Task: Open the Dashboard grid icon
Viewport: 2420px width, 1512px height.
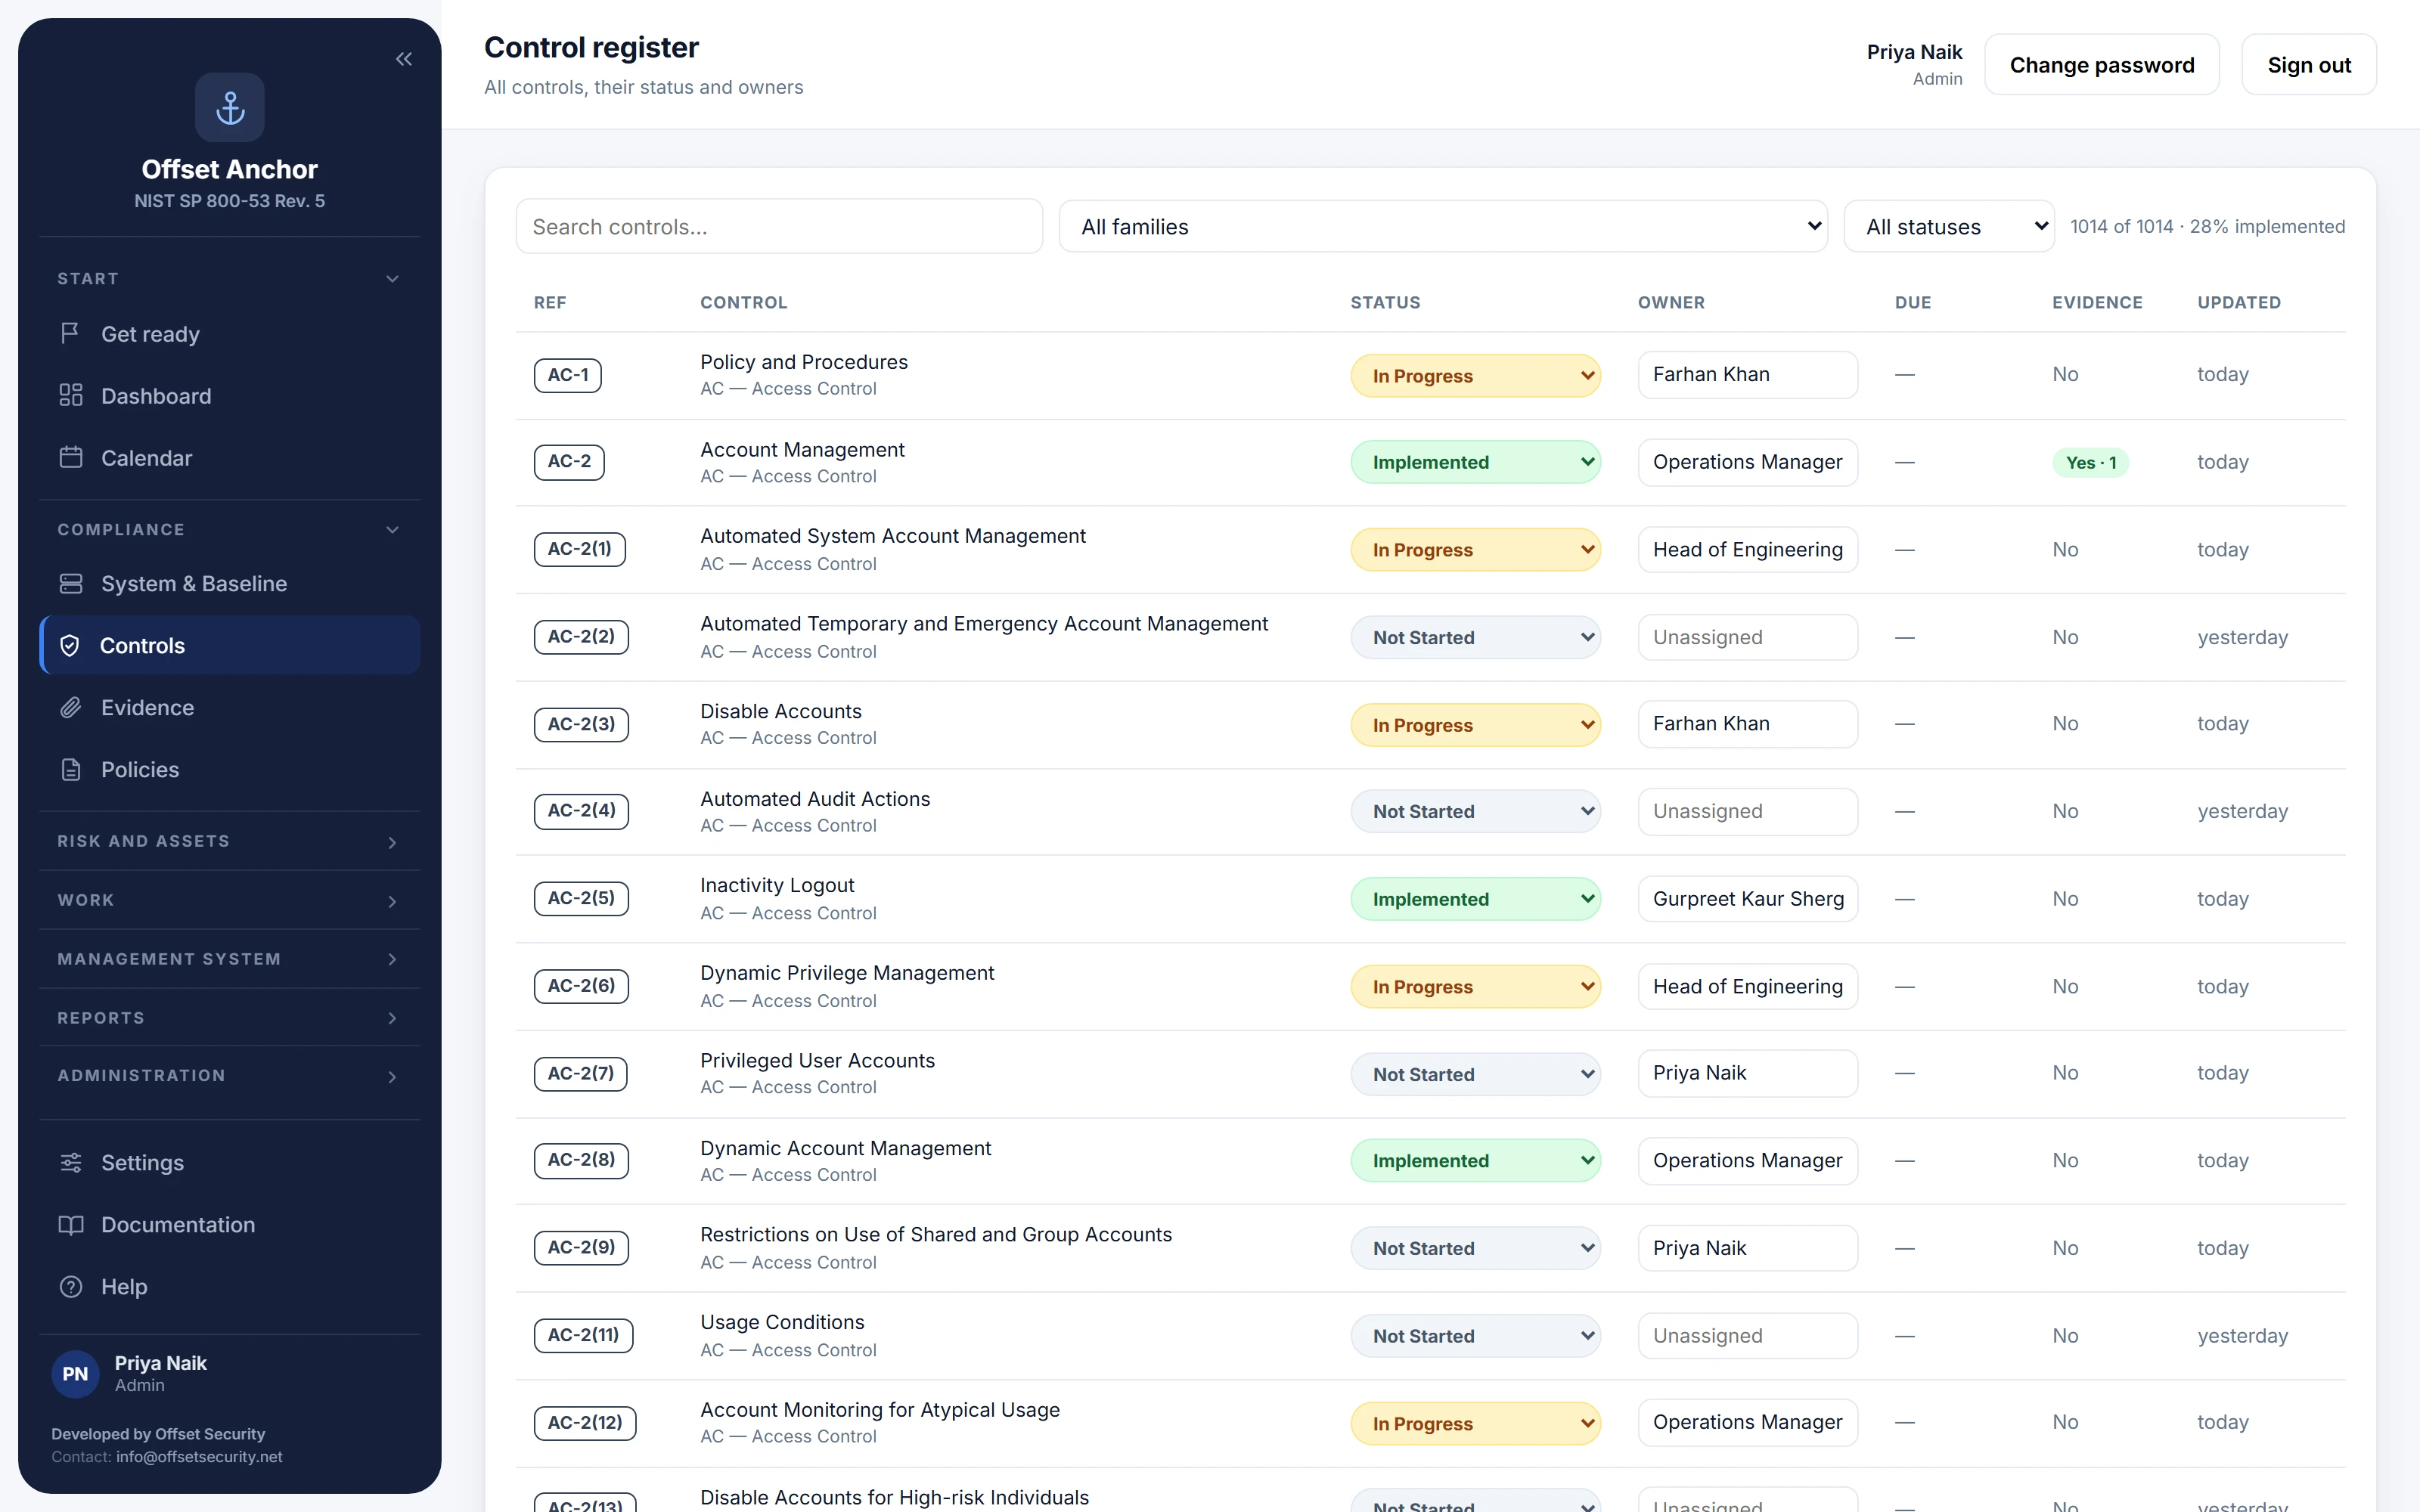Action: (70, 395)
